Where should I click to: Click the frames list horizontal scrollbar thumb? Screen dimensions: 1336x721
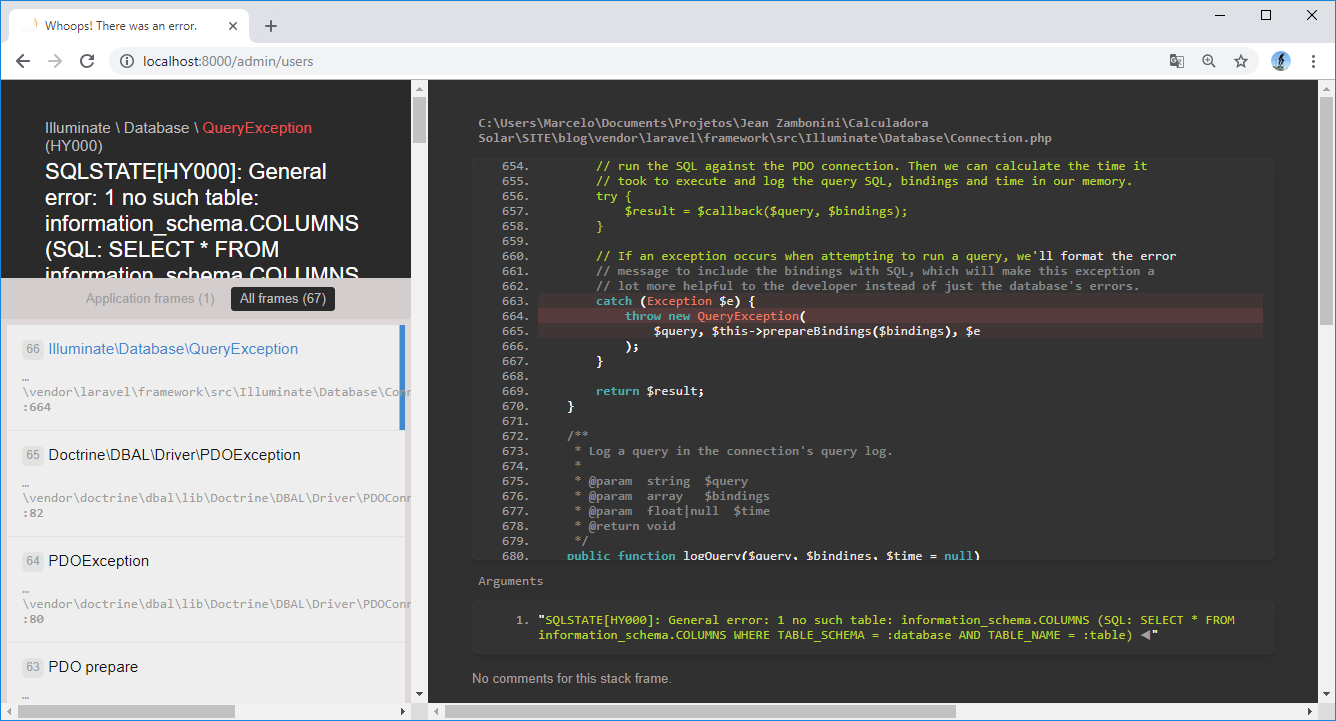(x=126, y=711)
